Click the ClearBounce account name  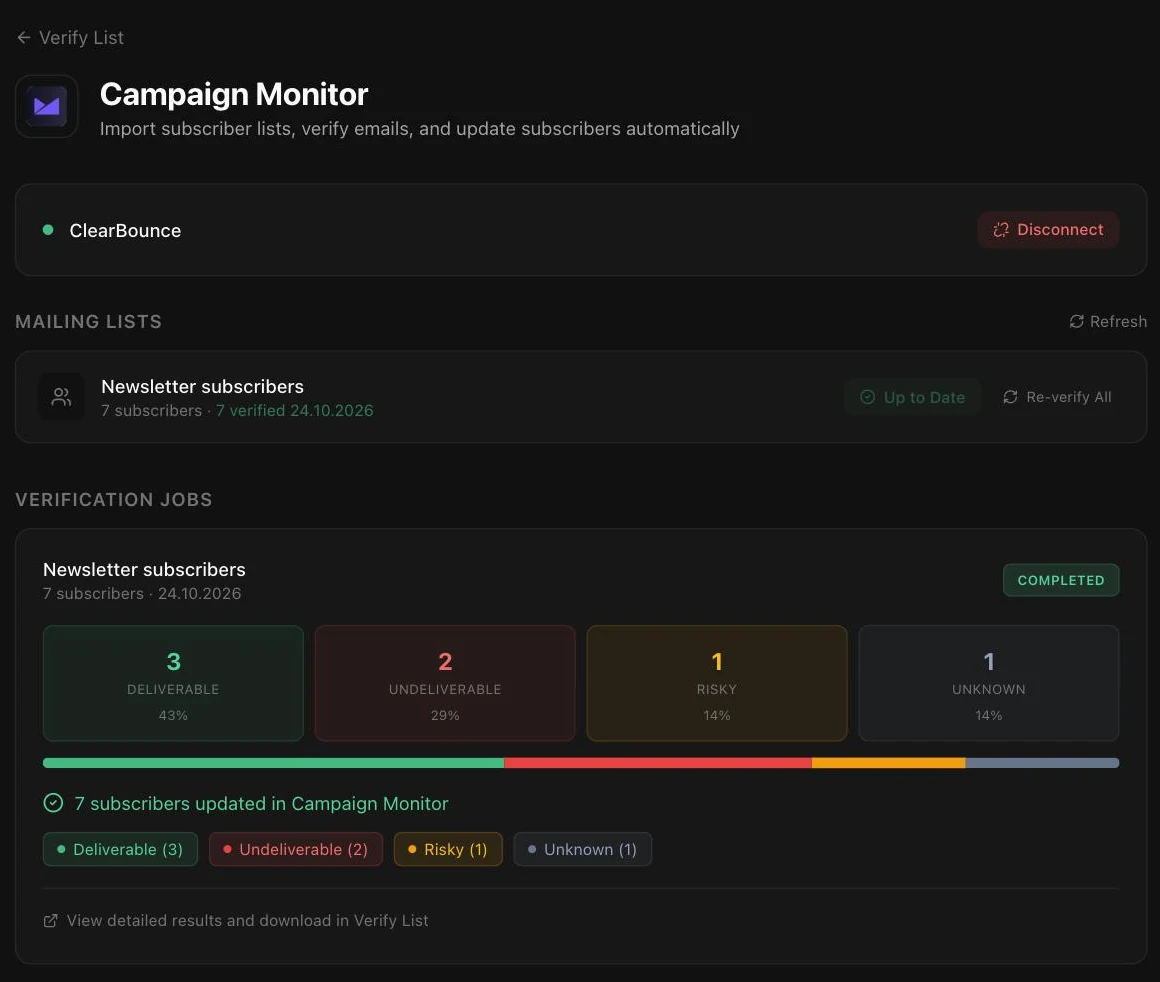point(125,231)
